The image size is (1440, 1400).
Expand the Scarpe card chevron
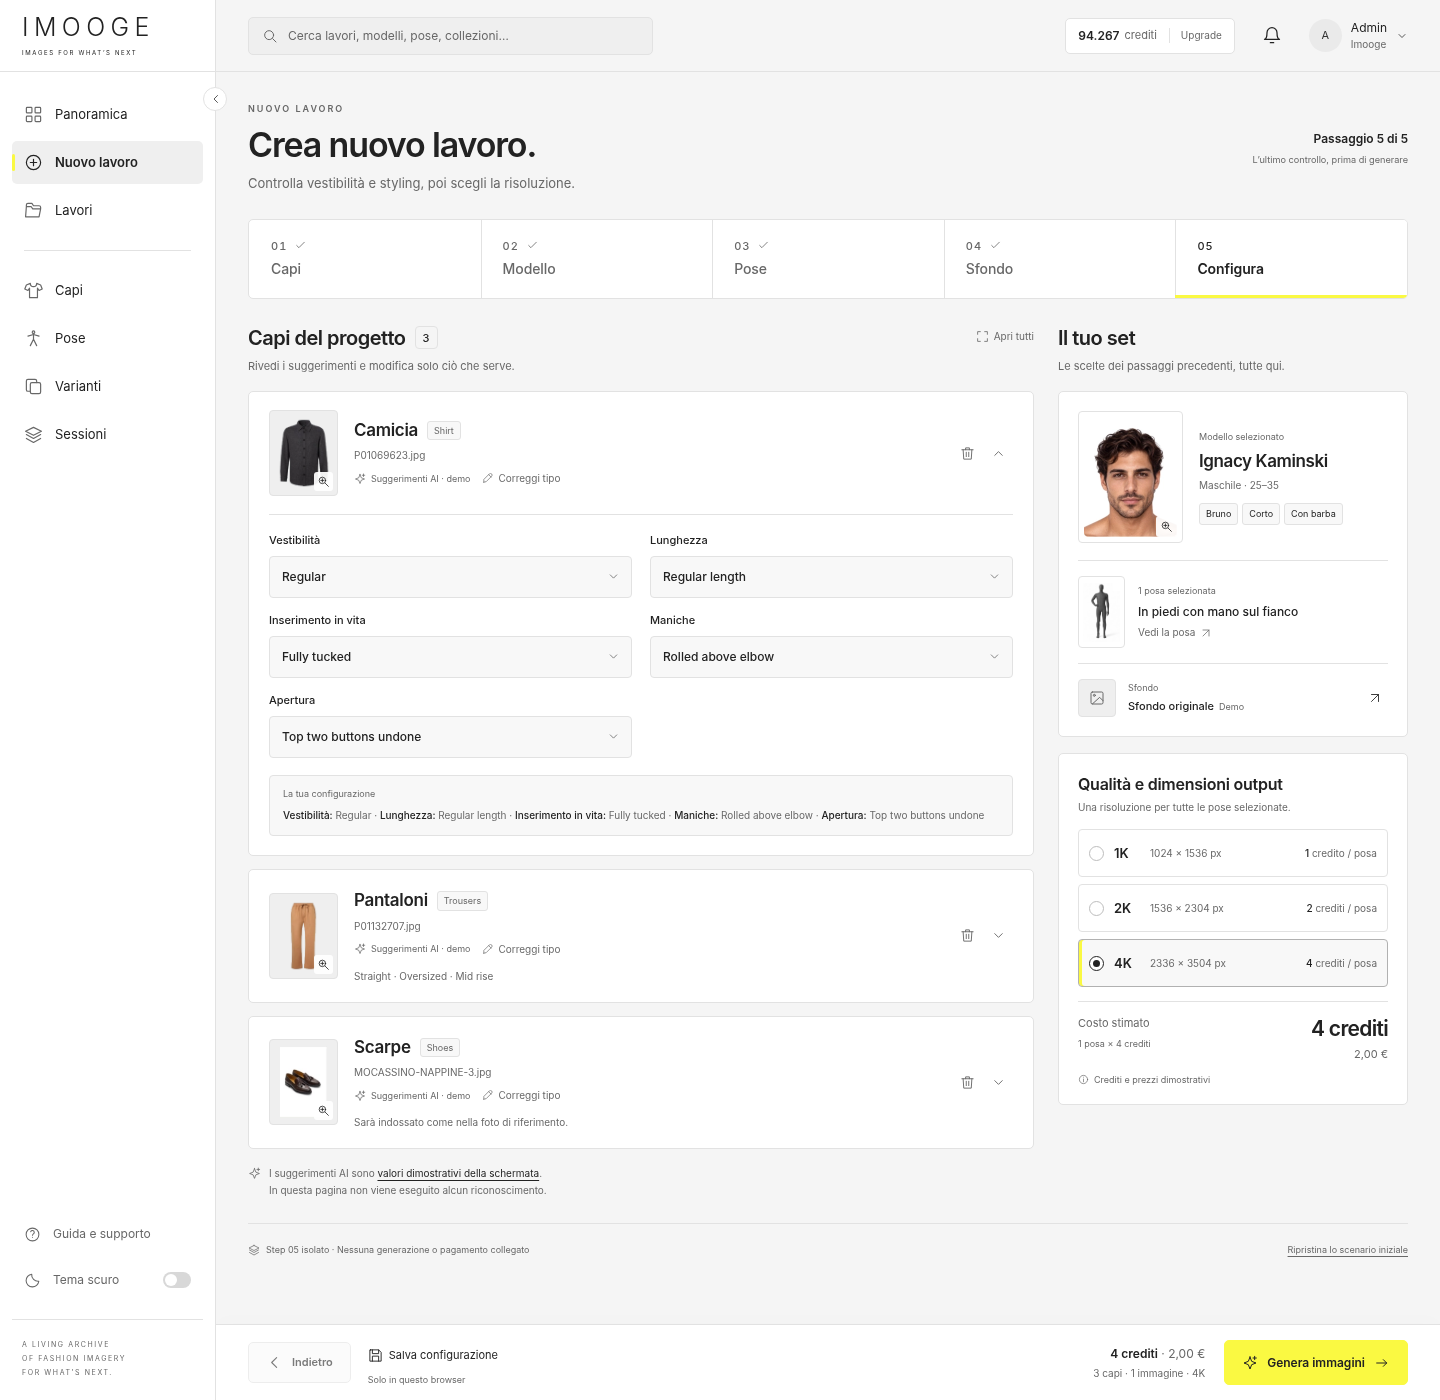click(998, 1083)
